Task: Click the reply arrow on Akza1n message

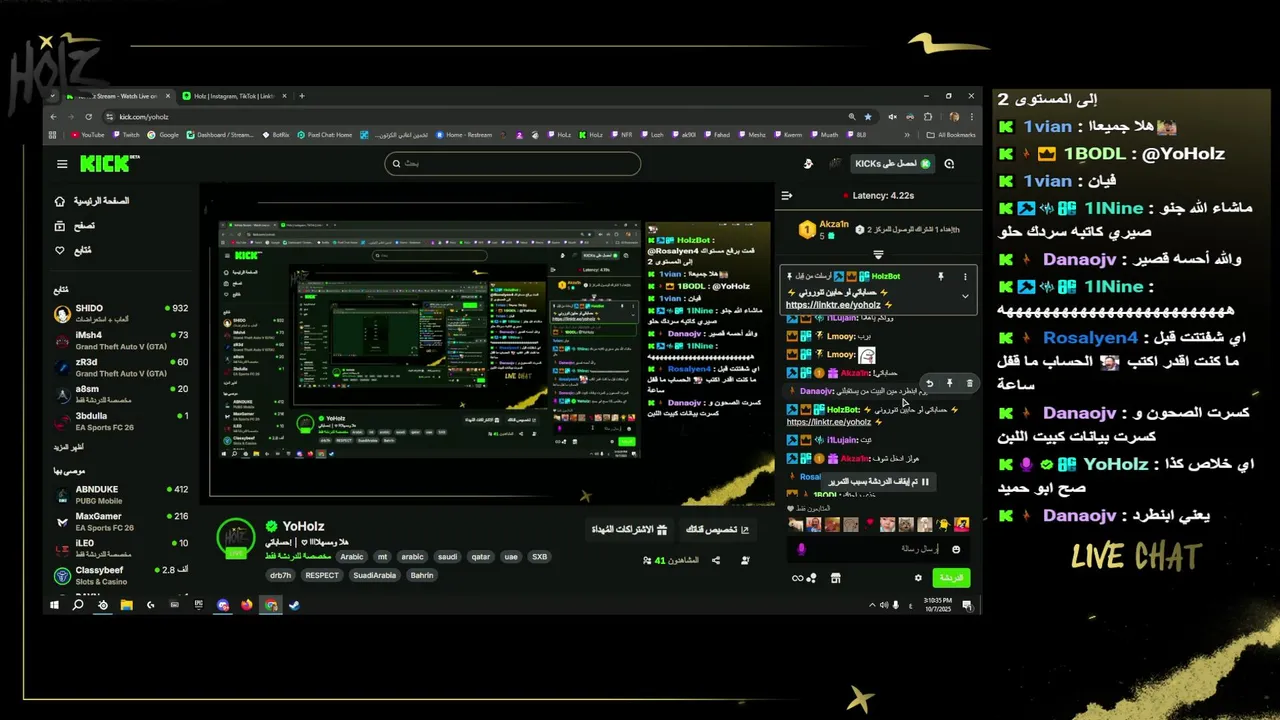Action: coord(929,383)
